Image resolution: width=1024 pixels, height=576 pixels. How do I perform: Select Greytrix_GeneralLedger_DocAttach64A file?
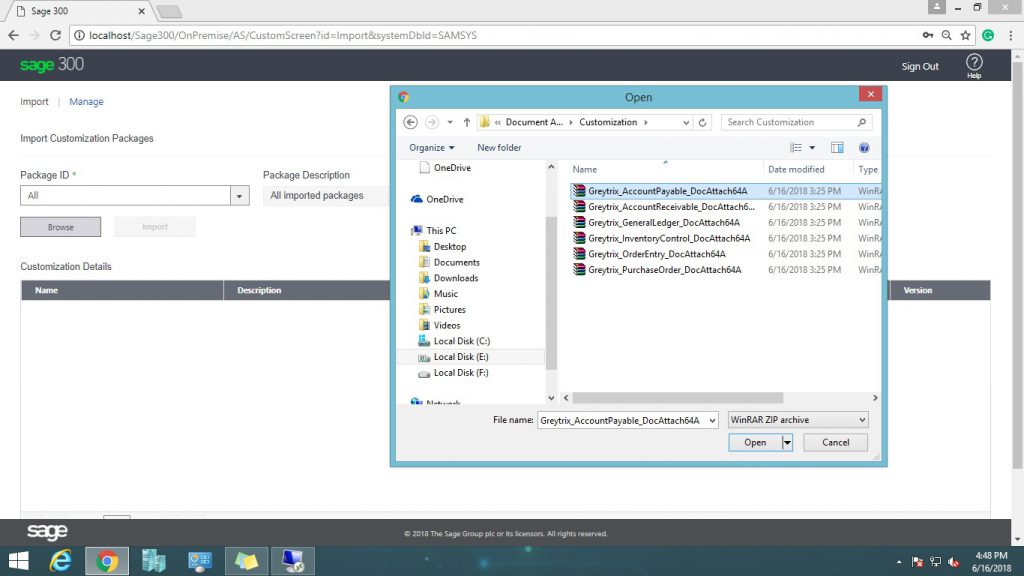[664, 223]
